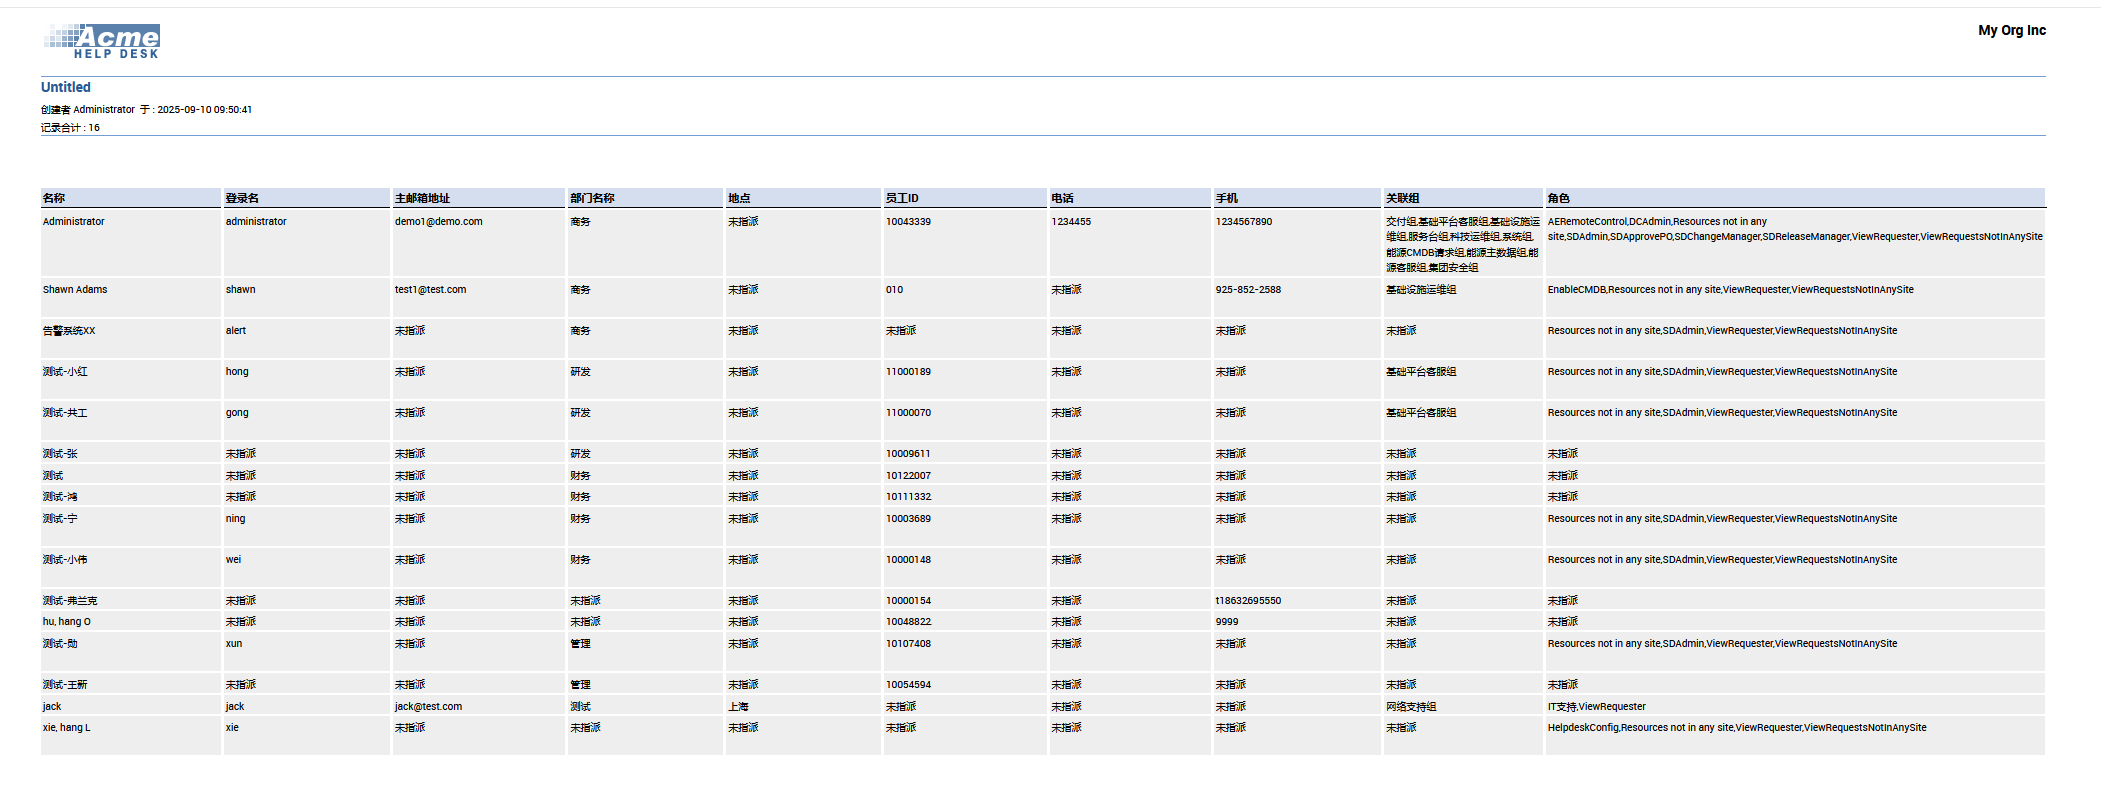The width and height of the screenshot is (2101, 799).
Task: Select the 主邮箱地址 column header
Action: [422, 198]
